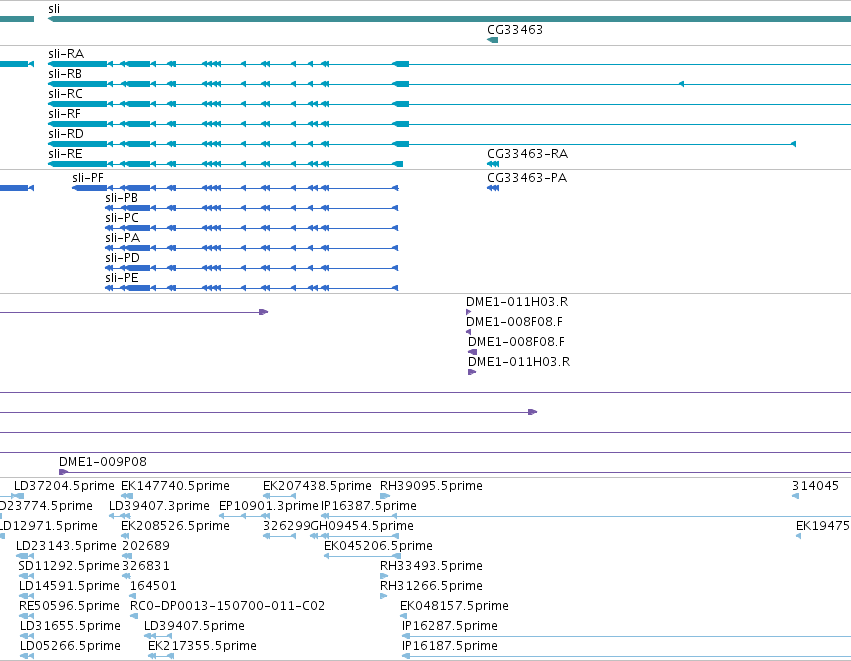This screenshot has height=661, width=851.
Task: Select the EK048157.5prime EST label
Action: coord(454,606)
